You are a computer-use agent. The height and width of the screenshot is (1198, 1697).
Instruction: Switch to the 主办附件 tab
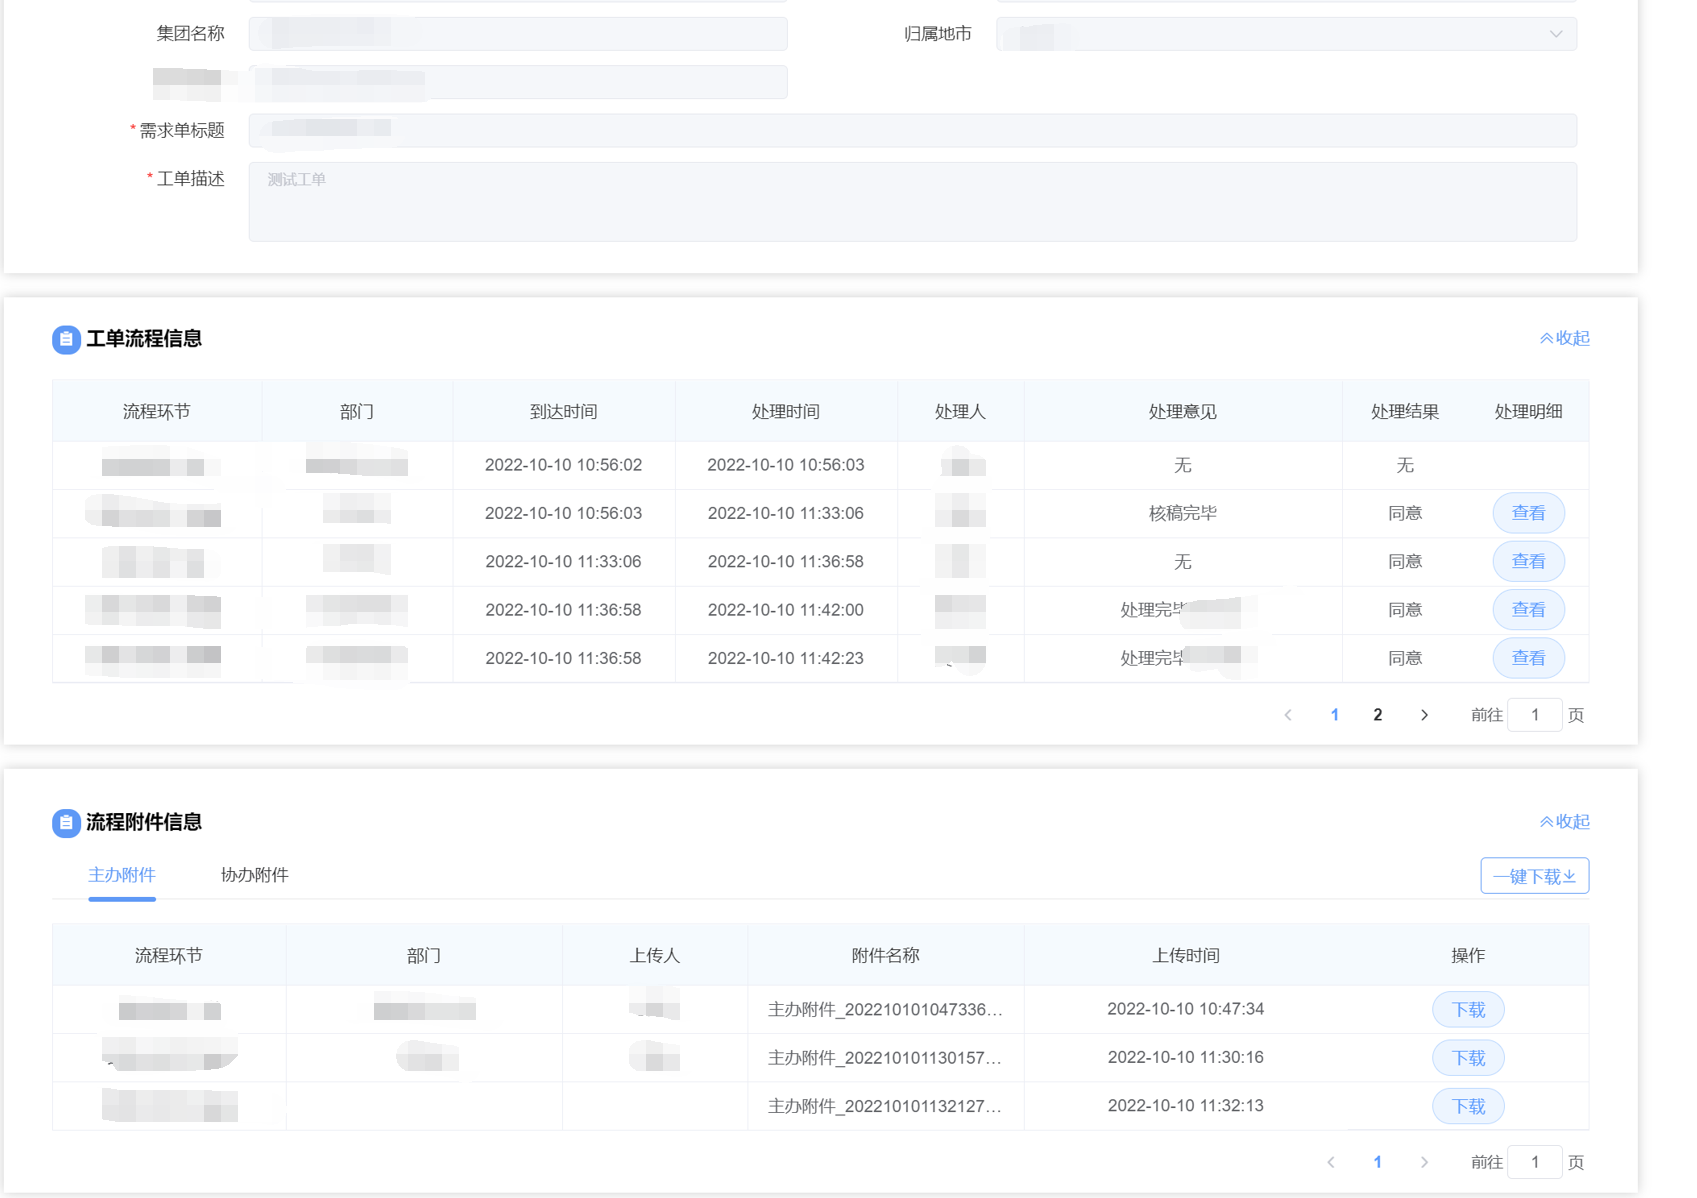(122, 875)
